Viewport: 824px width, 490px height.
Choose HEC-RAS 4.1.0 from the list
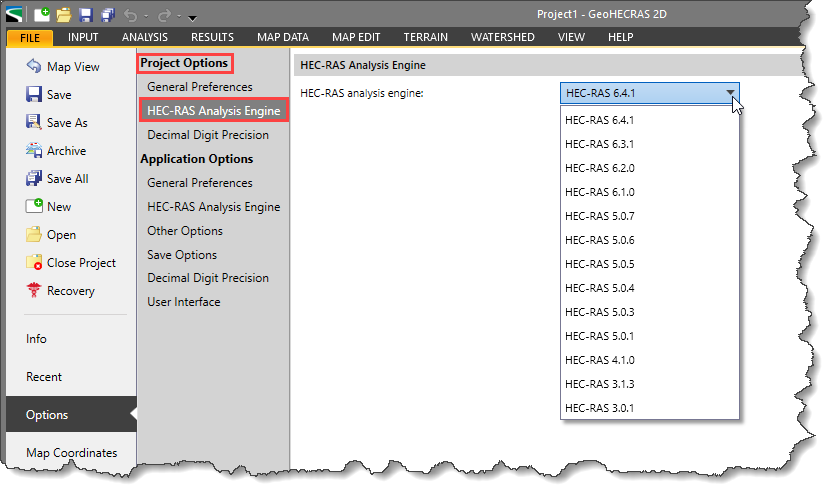[650, 360]
